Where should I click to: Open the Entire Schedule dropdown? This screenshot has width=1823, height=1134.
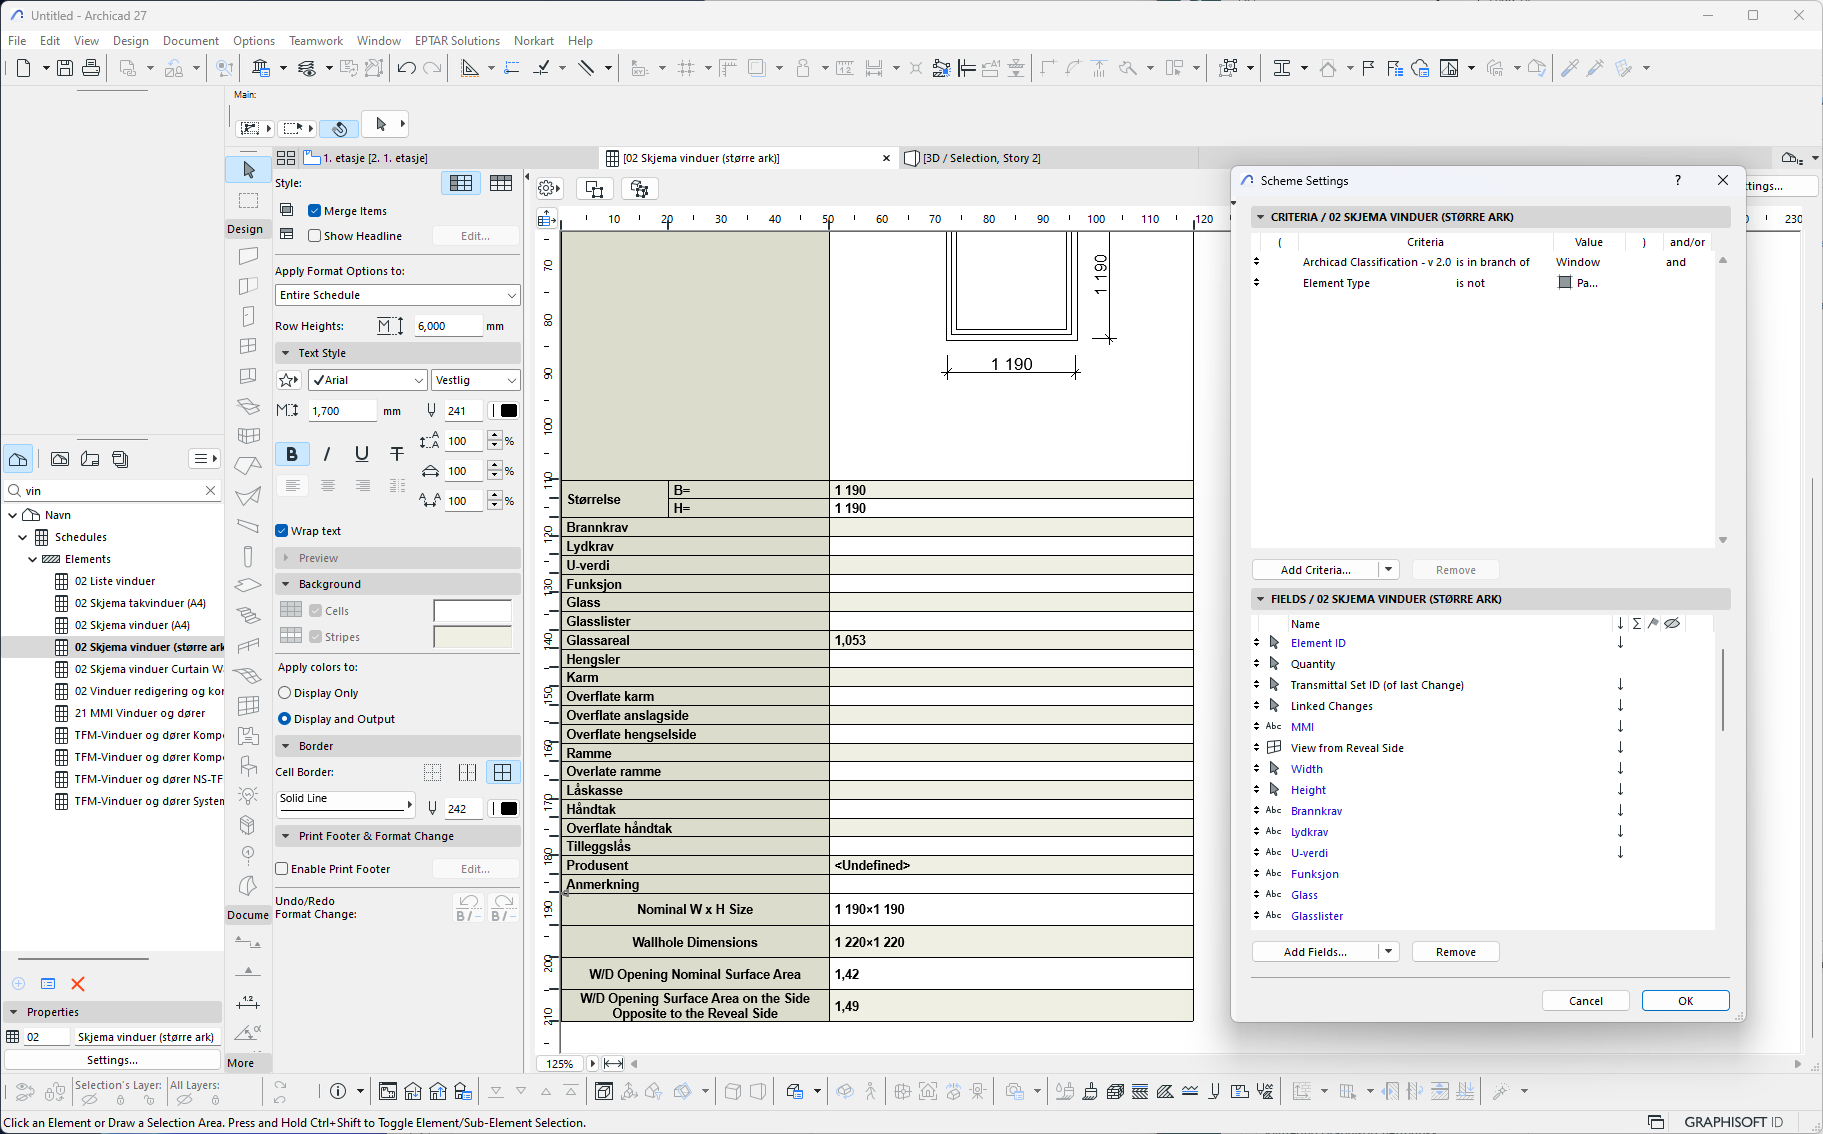[x=397, y=295]
